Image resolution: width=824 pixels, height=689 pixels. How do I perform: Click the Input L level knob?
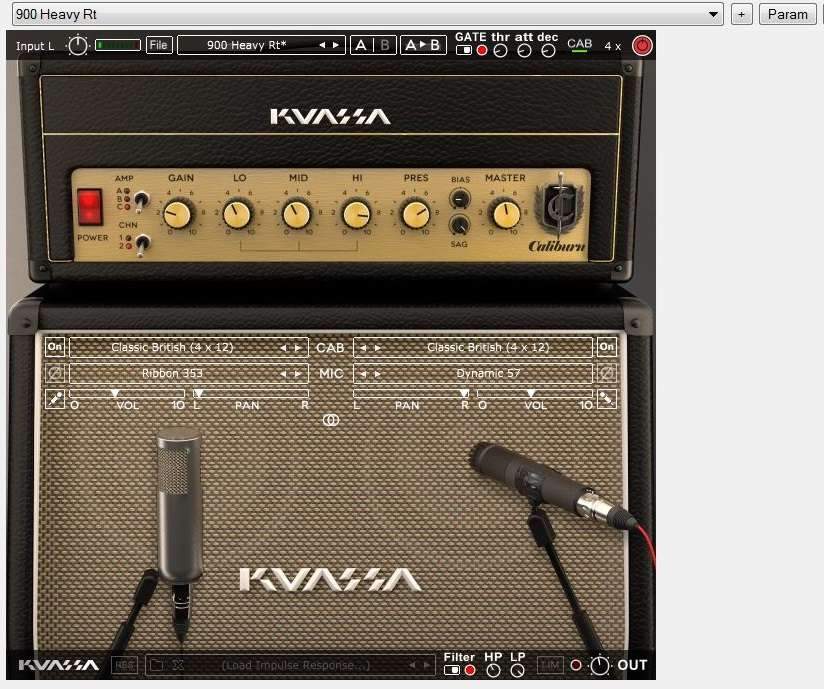tap(78, 45)
